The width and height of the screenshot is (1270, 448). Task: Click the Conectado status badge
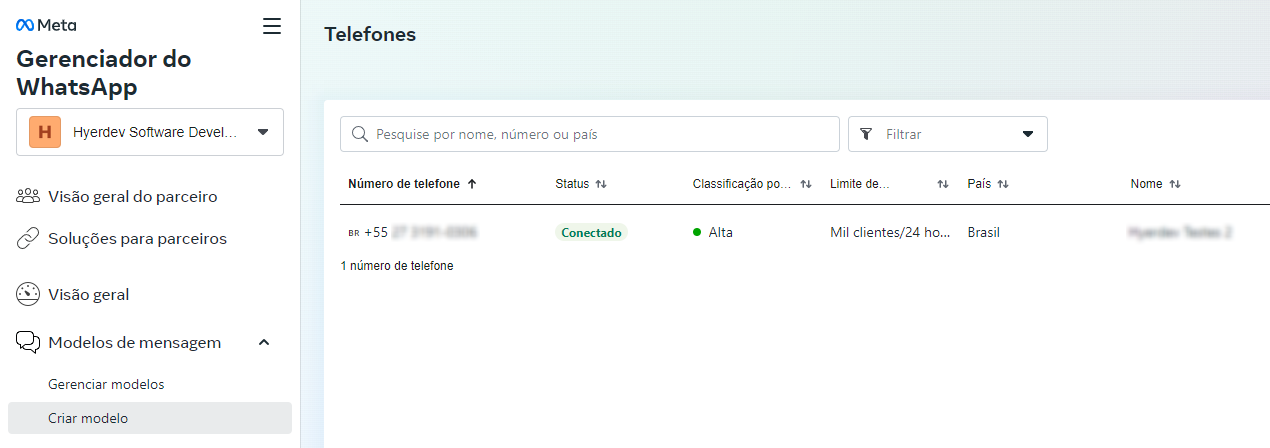click(591, 232)
